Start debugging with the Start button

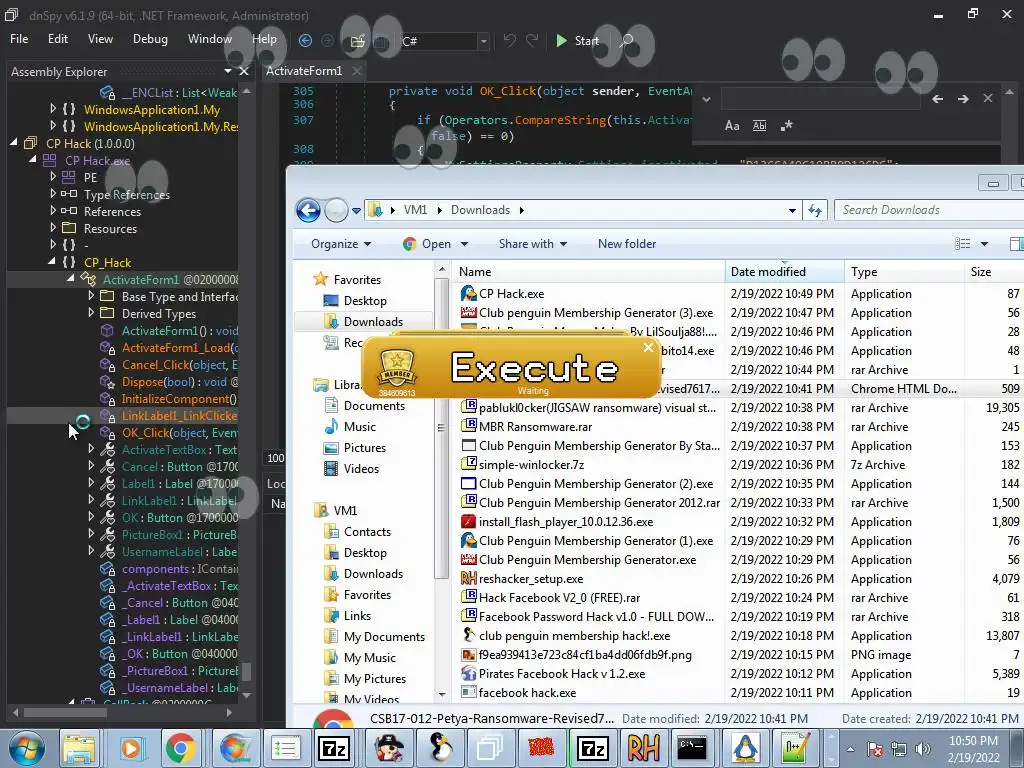576,40
